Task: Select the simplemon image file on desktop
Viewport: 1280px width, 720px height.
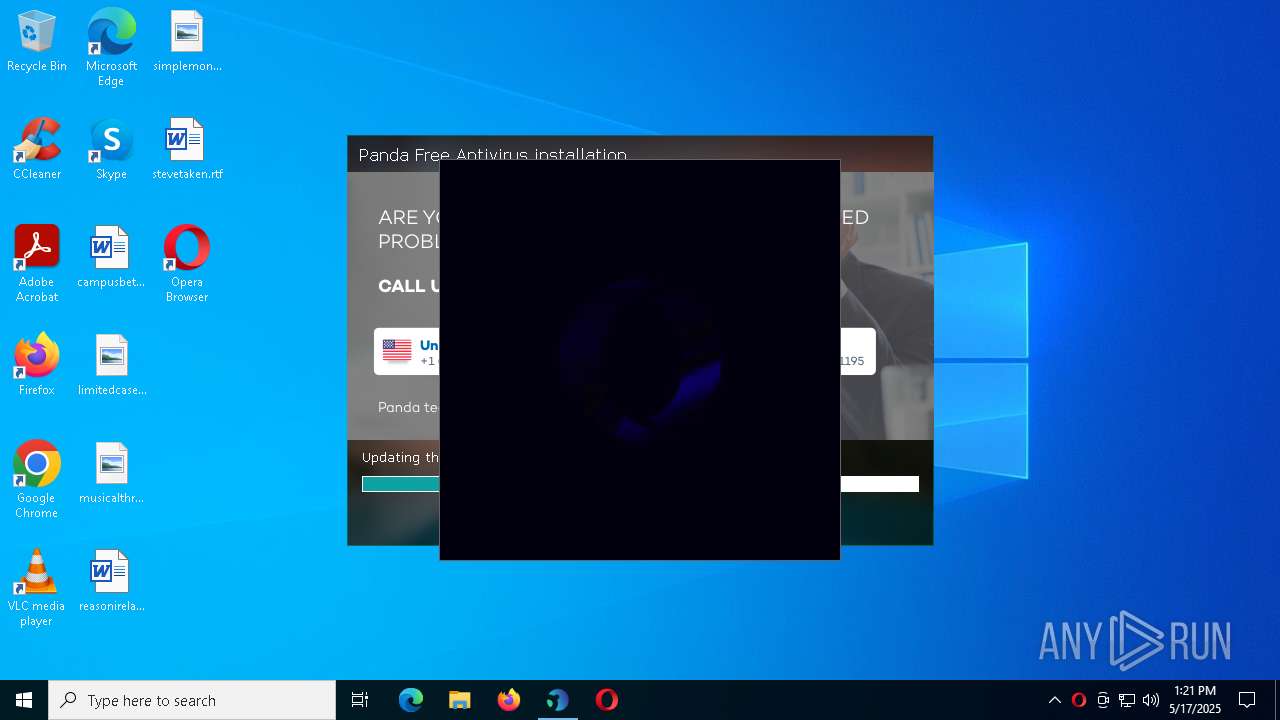Action: (187, 42)
